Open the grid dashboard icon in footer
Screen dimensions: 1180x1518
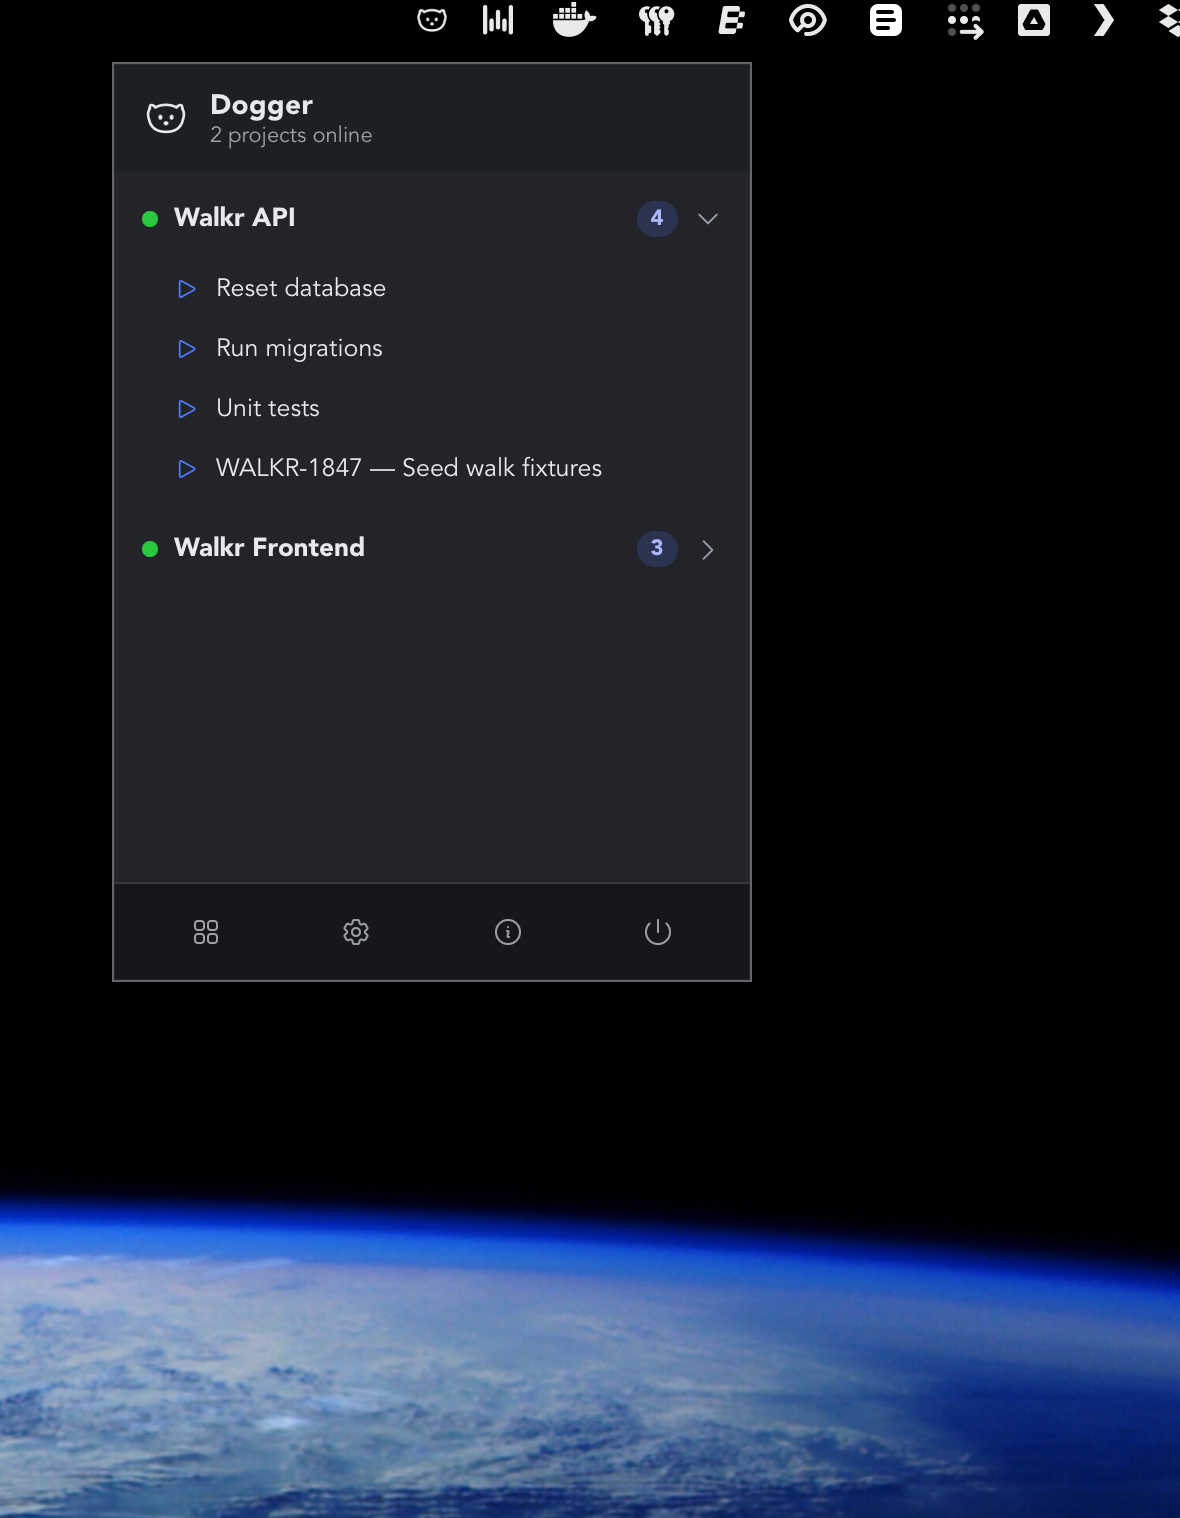tap(206, 932)
